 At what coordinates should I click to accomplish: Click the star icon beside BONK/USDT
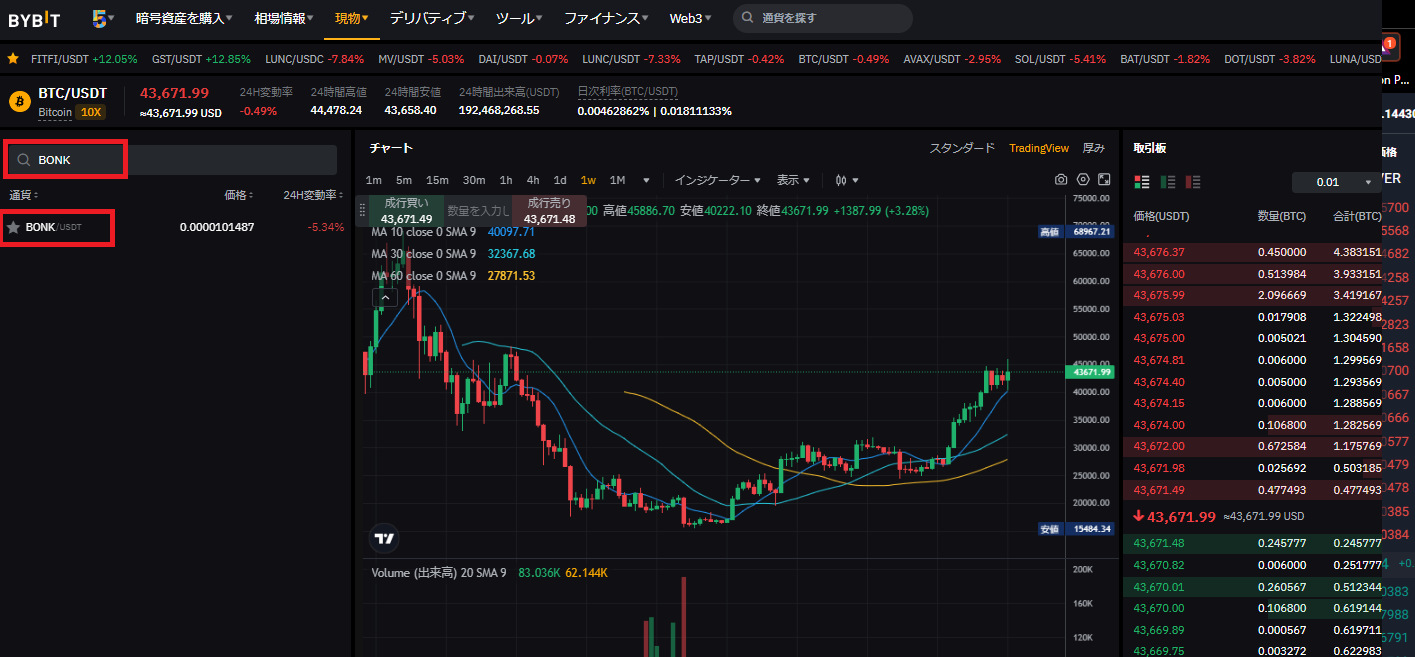click(x=13, y=227)
